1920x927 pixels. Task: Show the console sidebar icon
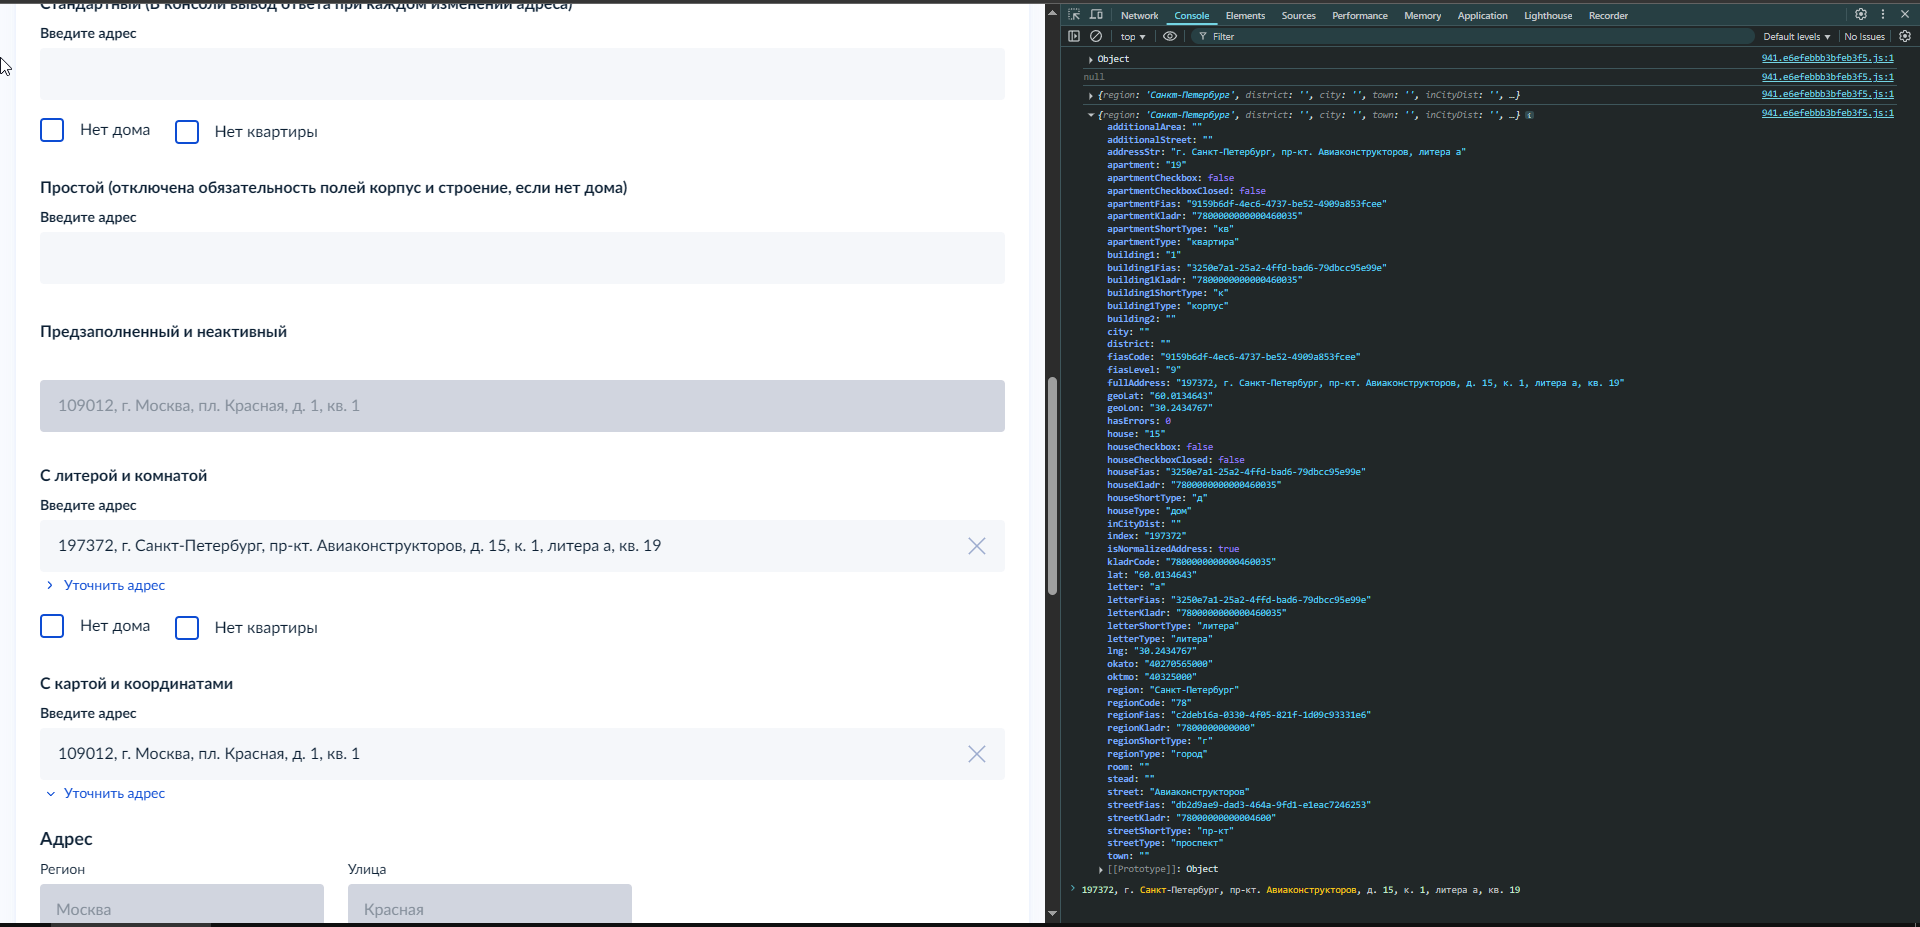[1074, 36]
